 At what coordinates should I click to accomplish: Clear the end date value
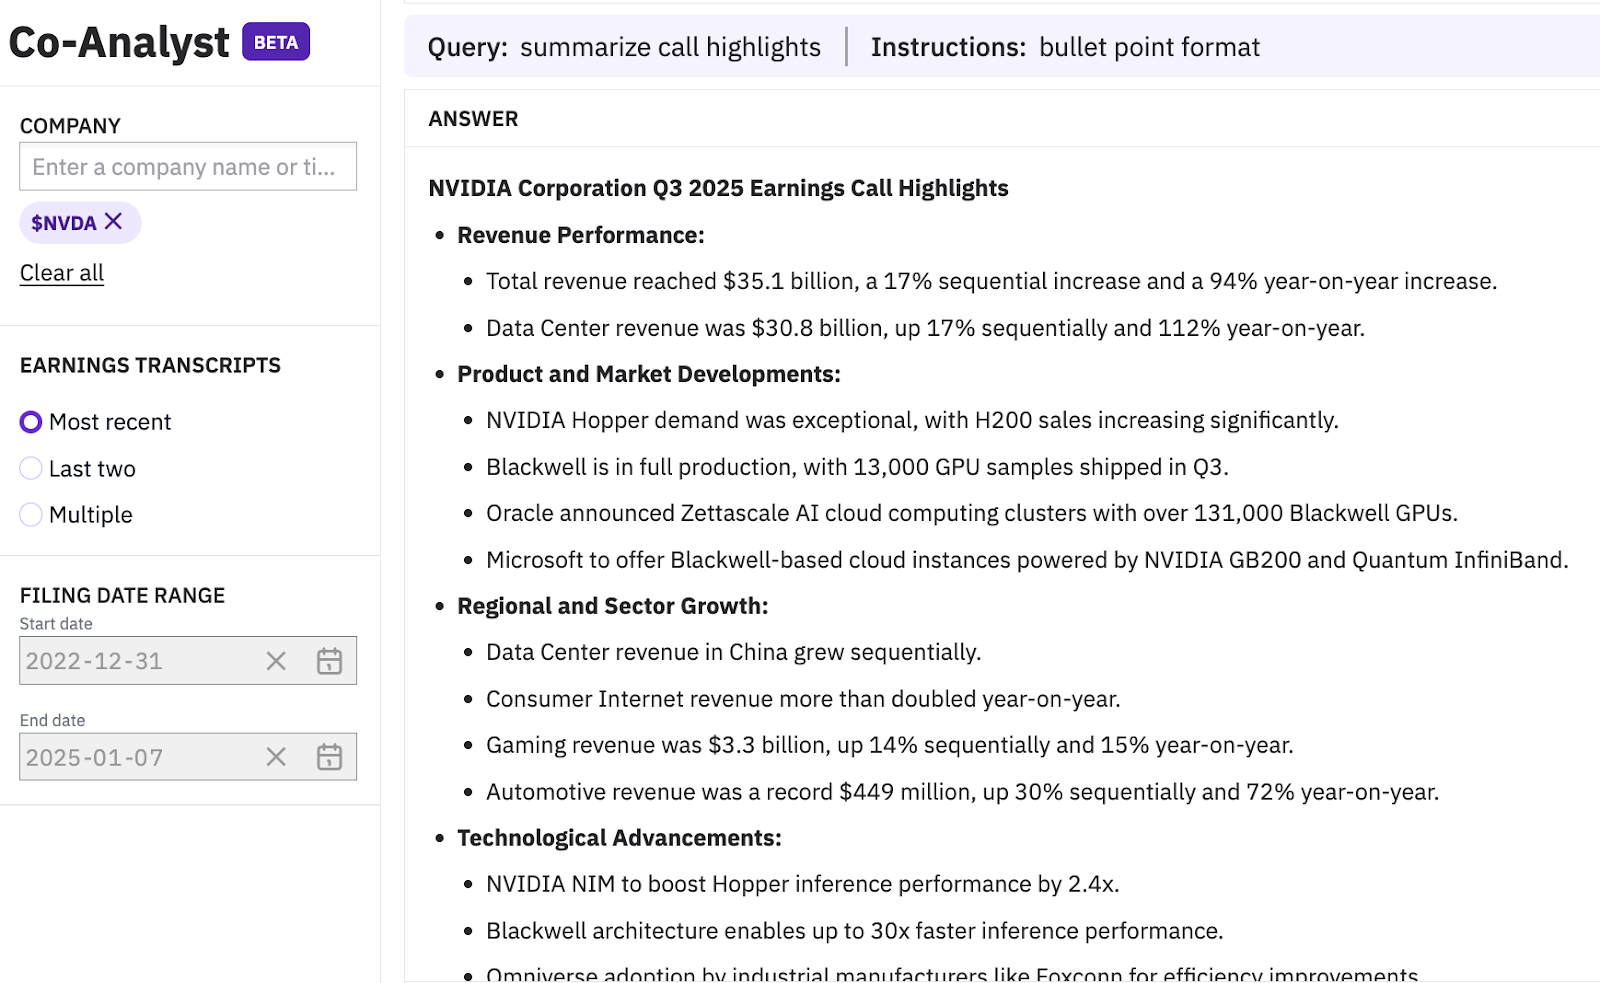coord(276,757)
